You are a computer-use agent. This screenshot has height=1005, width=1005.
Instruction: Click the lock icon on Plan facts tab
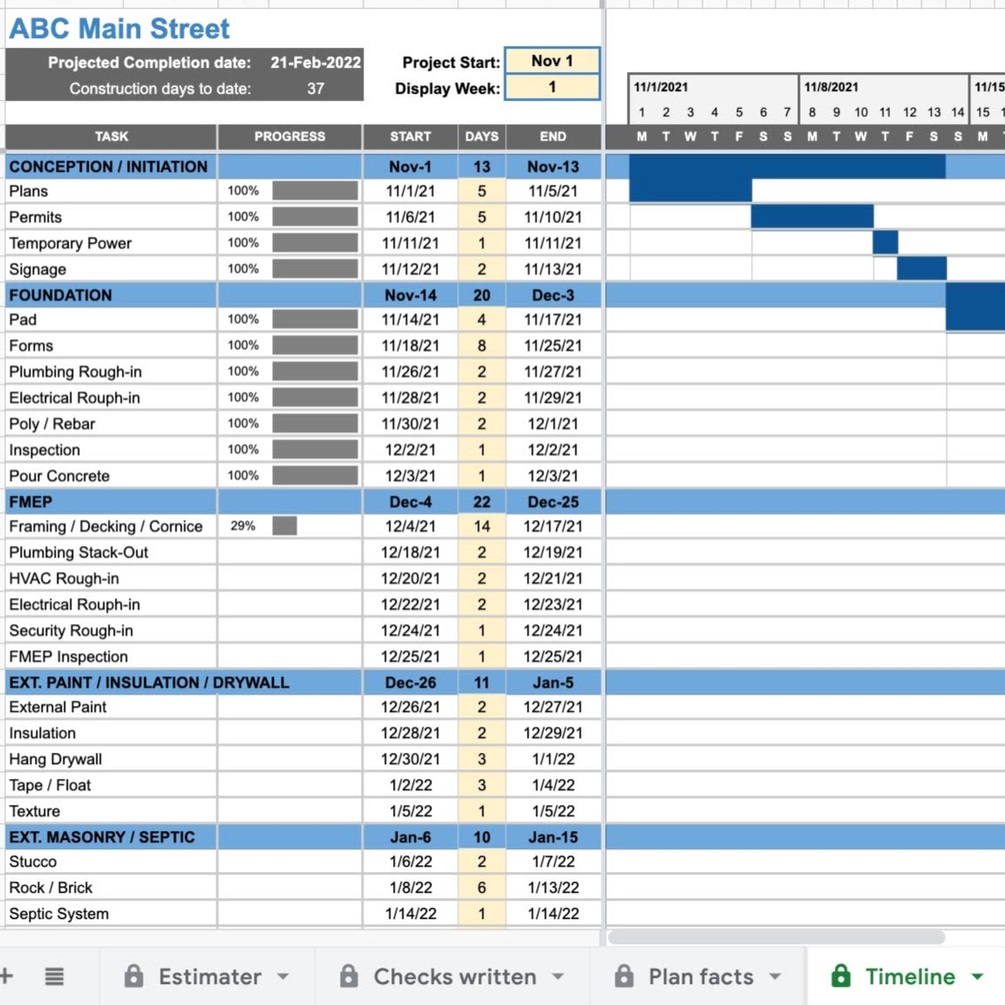[624, 976]
